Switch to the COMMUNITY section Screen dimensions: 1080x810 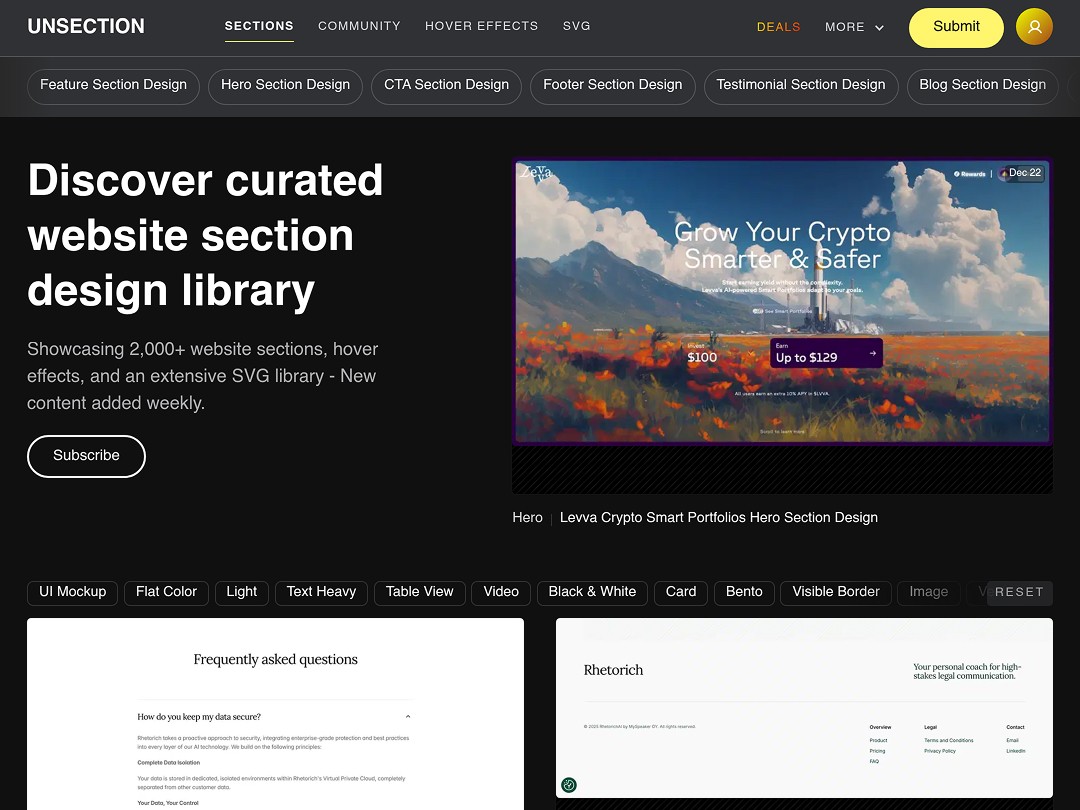coord(359,26)
